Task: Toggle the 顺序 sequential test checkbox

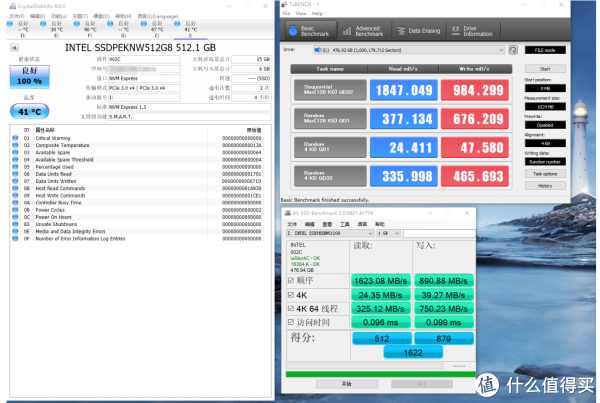Action: click(291, 281)
